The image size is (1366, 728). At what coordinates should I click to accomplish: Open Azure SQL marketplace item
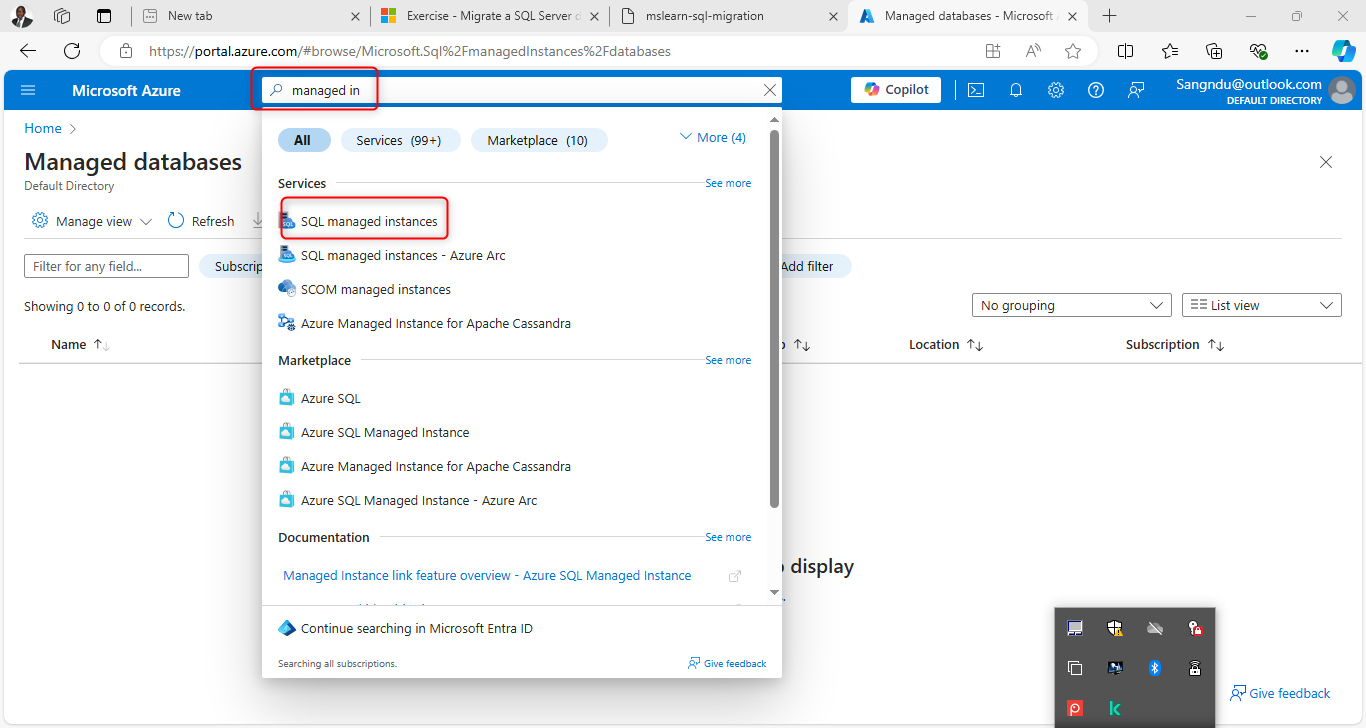click(330, 398)
